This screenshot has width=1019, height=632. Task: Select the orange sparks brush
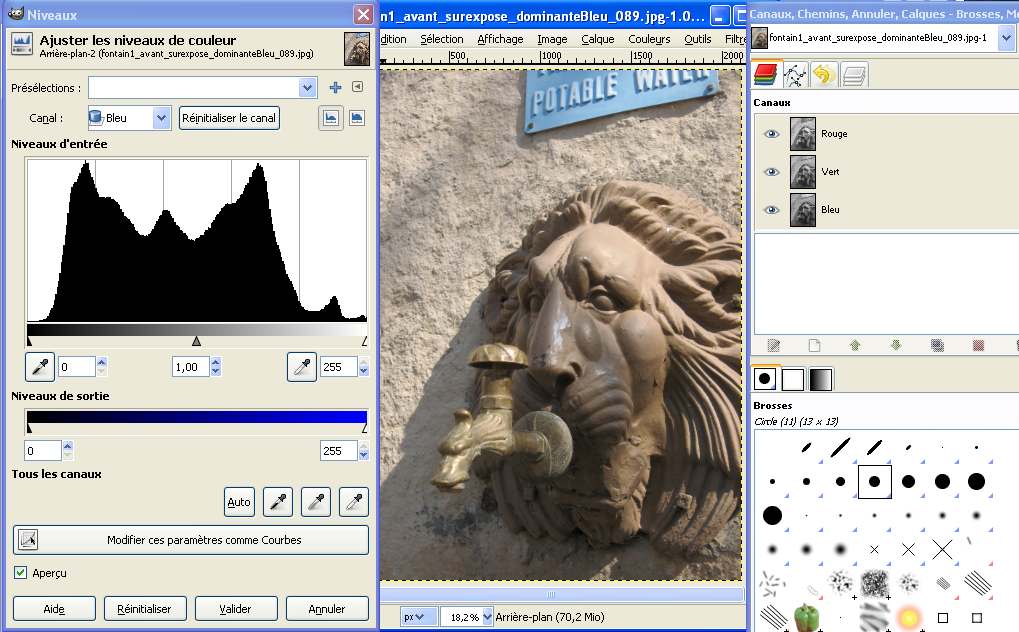(909, 616)
